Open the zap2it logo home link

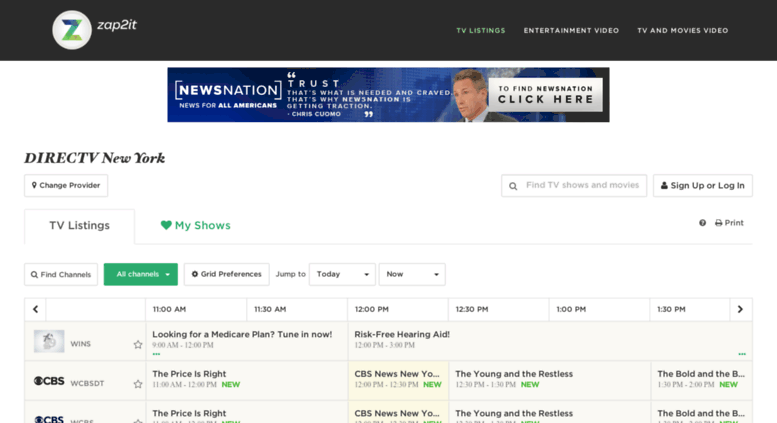pyautogui.click(x=94, y=30)
